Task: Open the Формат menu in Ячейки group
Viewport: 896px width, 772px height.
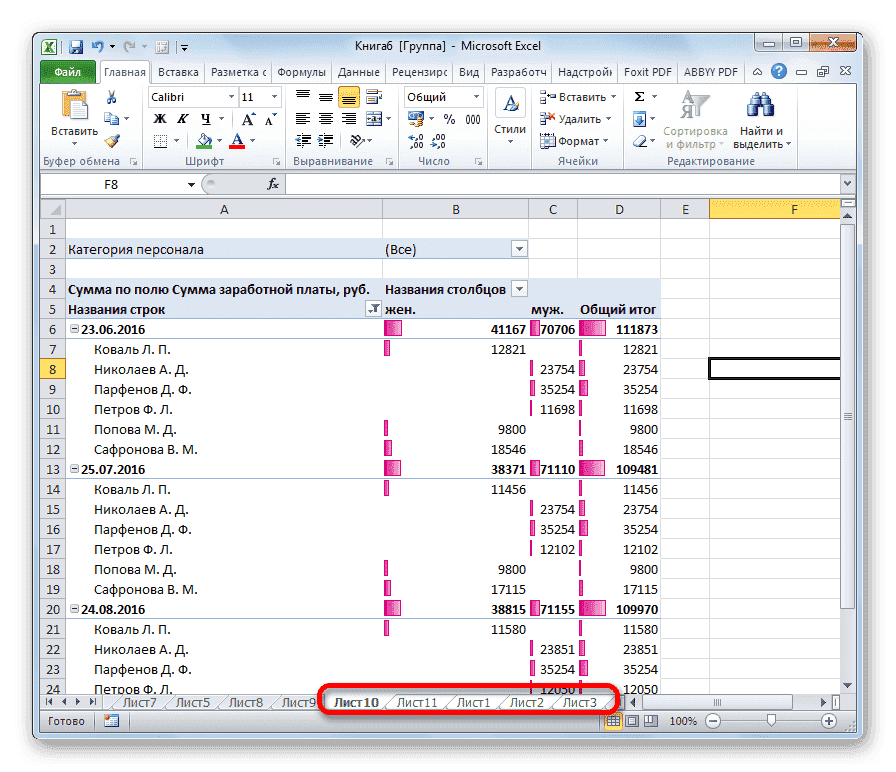Action: (x=580, y=140)
